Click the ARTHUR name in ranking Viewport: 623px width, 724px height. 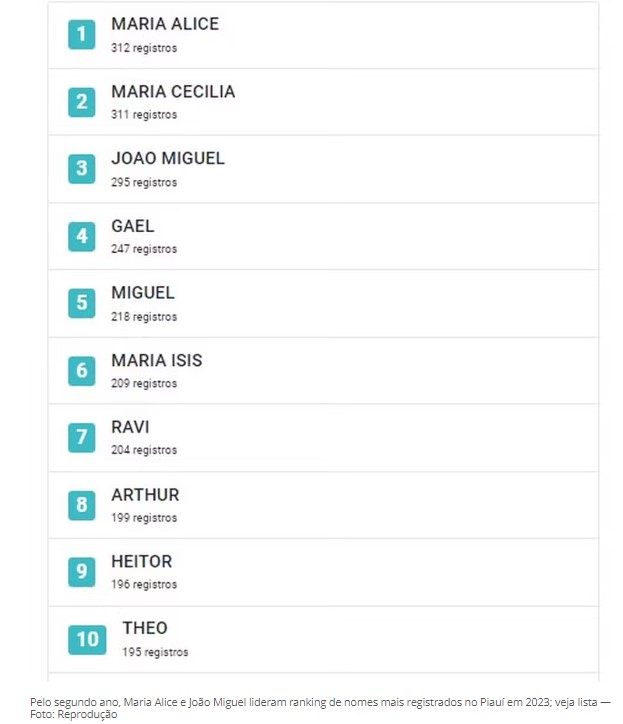point(145,495)
